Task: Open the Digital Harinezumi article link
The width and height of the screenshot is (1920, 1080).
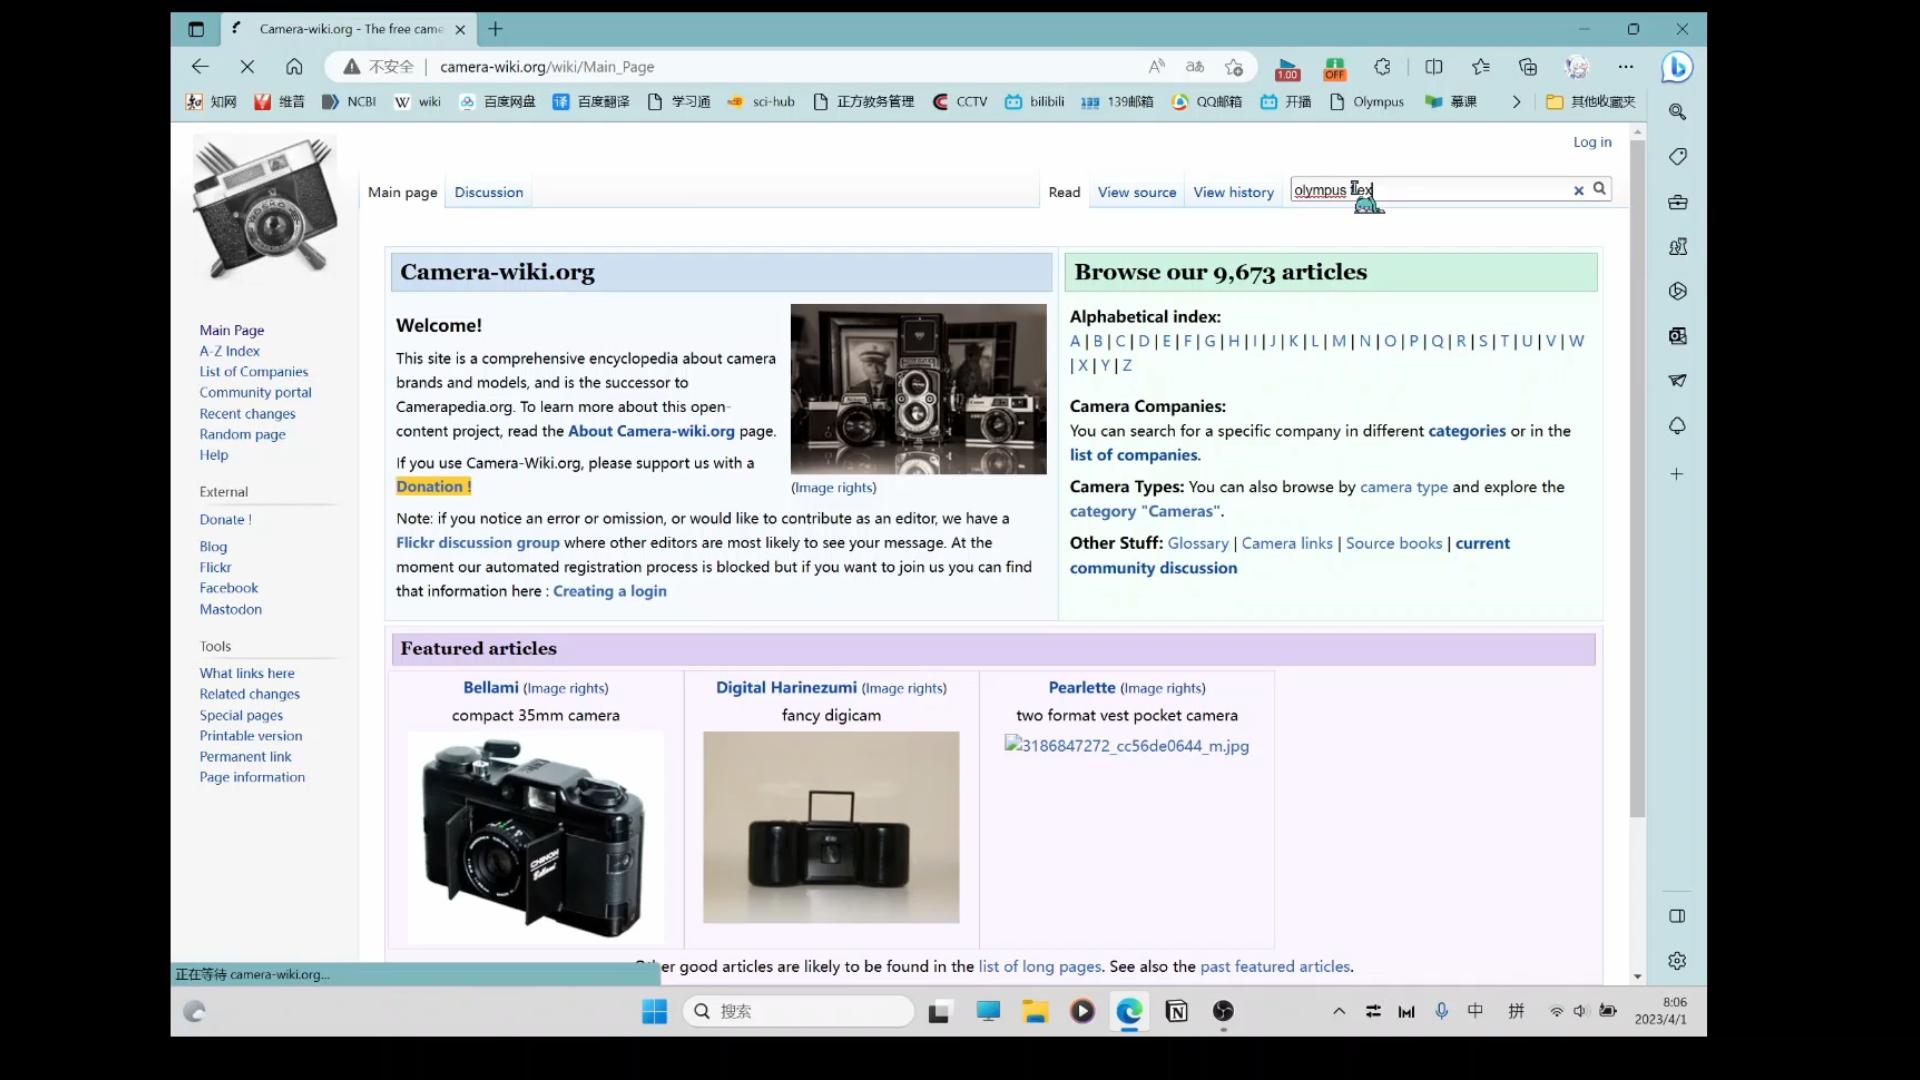Action: pos(786,688)
